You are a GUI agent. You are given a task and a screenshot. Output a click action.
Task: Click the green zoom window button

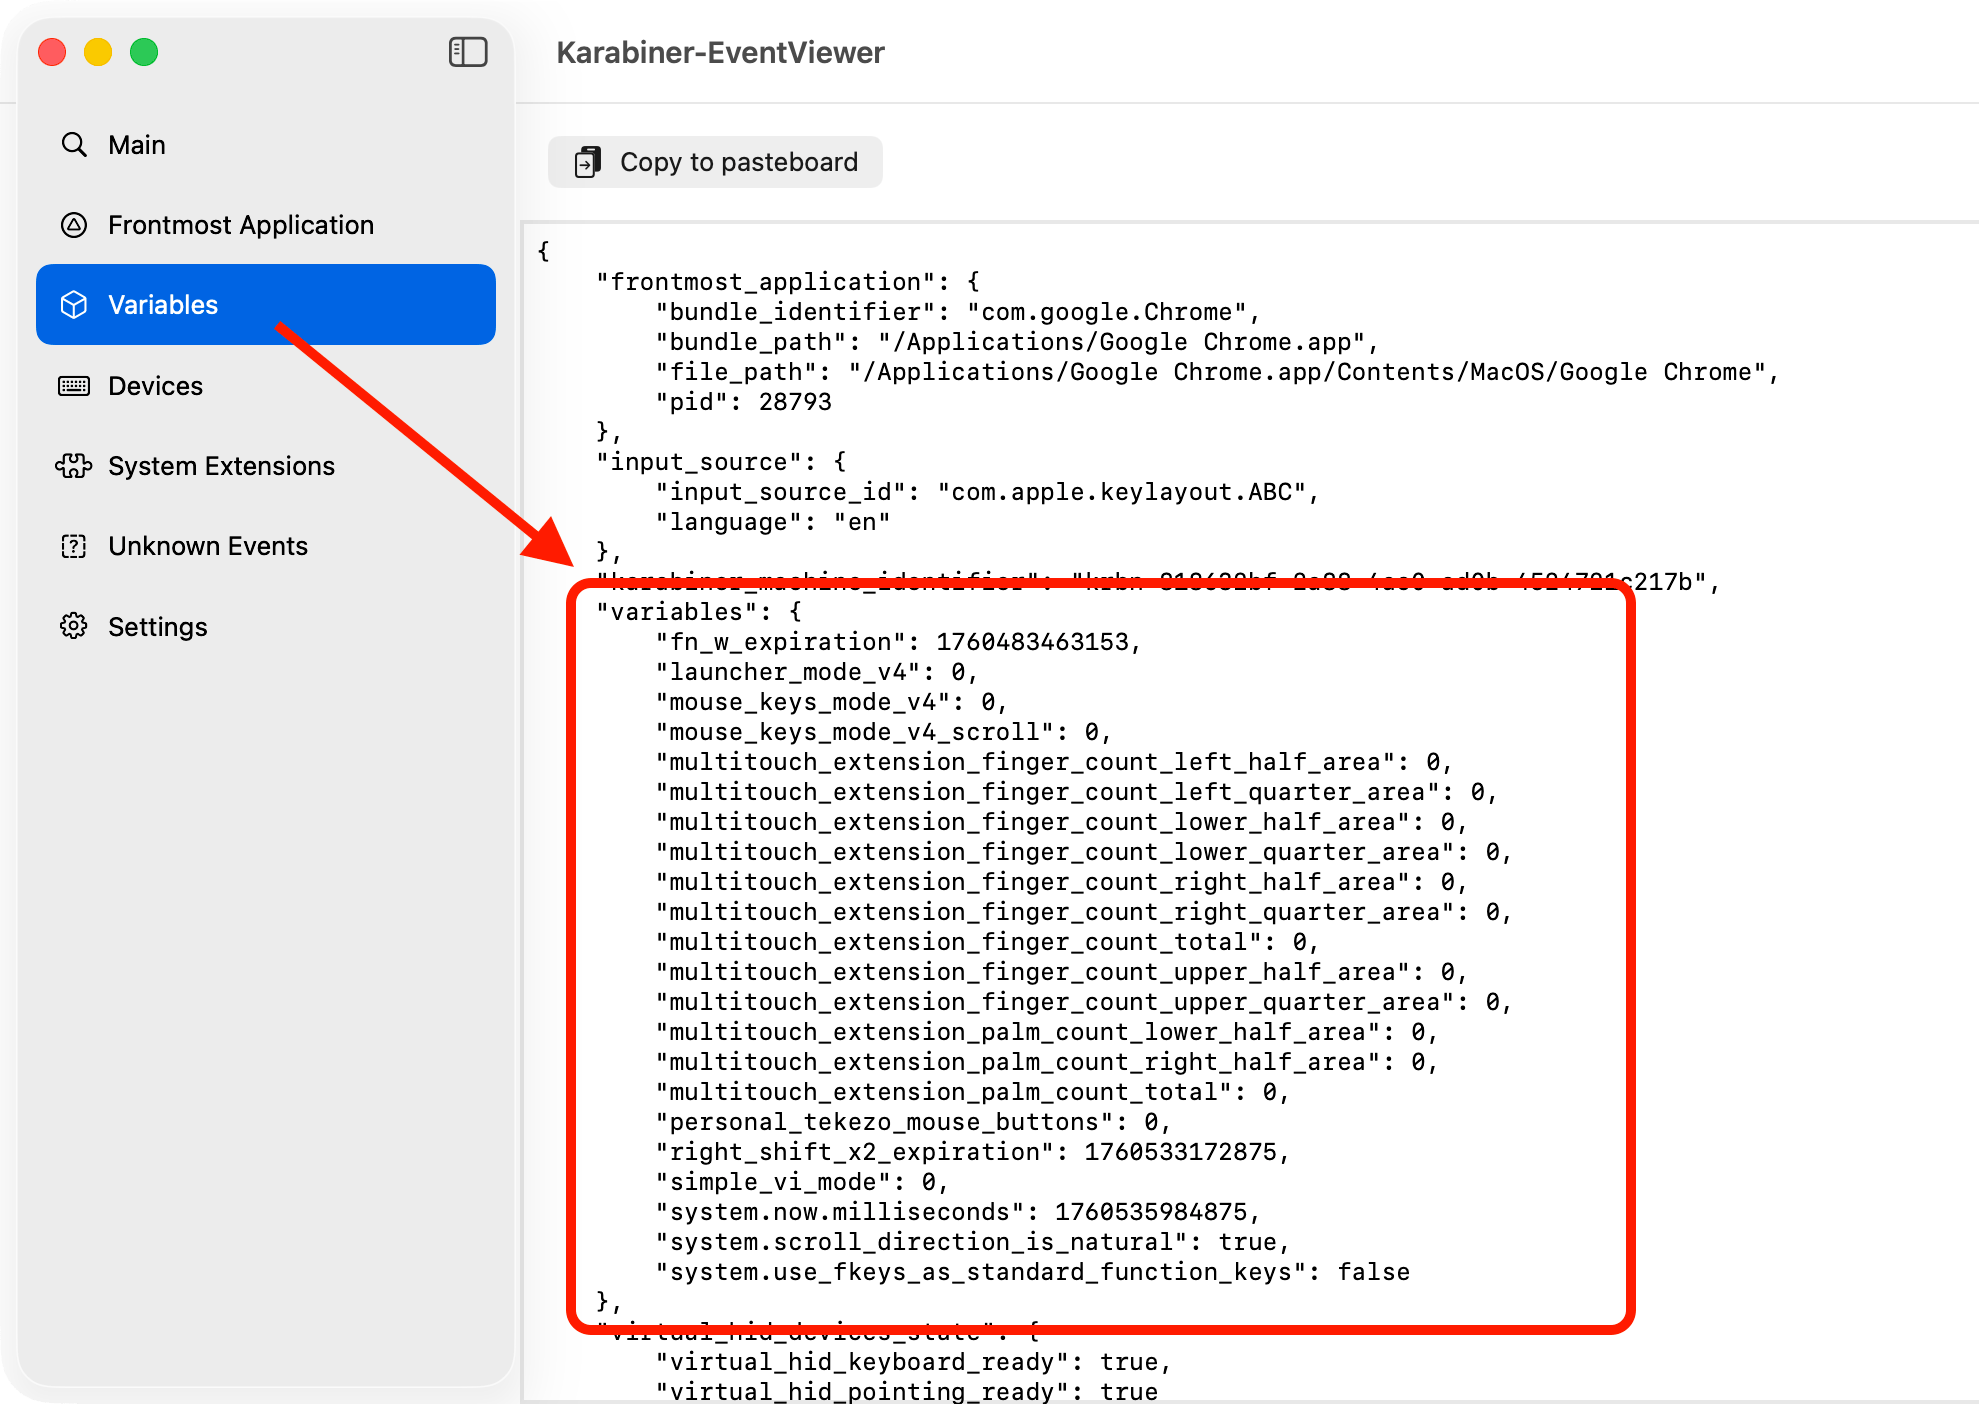[144, 52]
